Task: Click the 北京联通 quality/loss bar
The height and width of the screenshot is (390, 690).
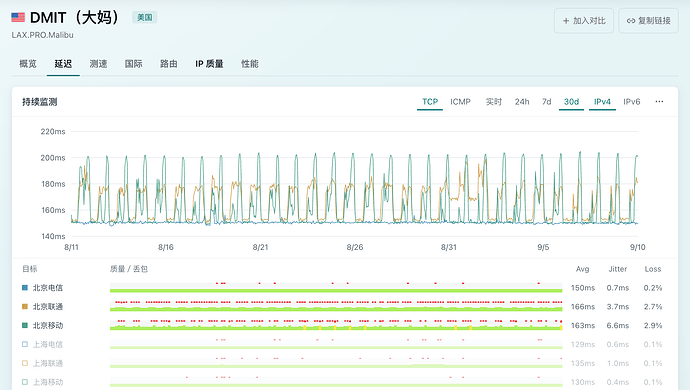Action: pyautogui.click(x=336, y=306)
